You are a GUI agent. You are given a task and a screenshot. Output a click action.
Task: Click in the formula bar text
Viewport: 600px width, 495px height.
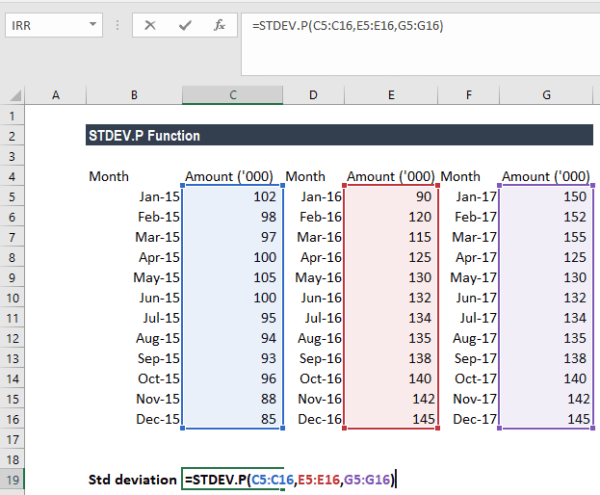click(347, 26)
